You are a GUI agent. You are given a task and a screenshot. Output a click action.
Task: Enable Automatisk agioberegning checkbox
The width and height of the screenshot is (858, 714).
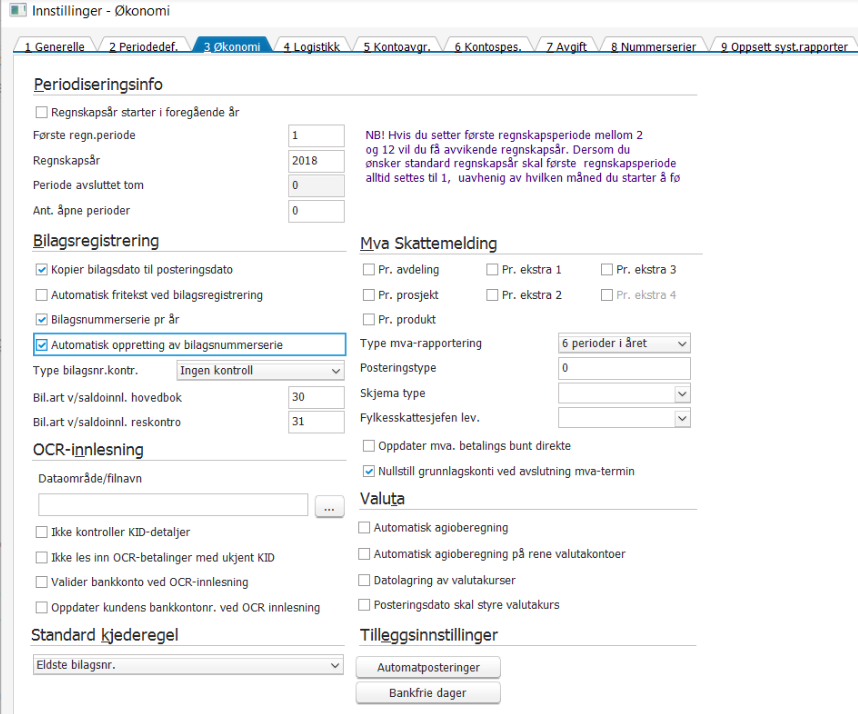click(364, 527)
